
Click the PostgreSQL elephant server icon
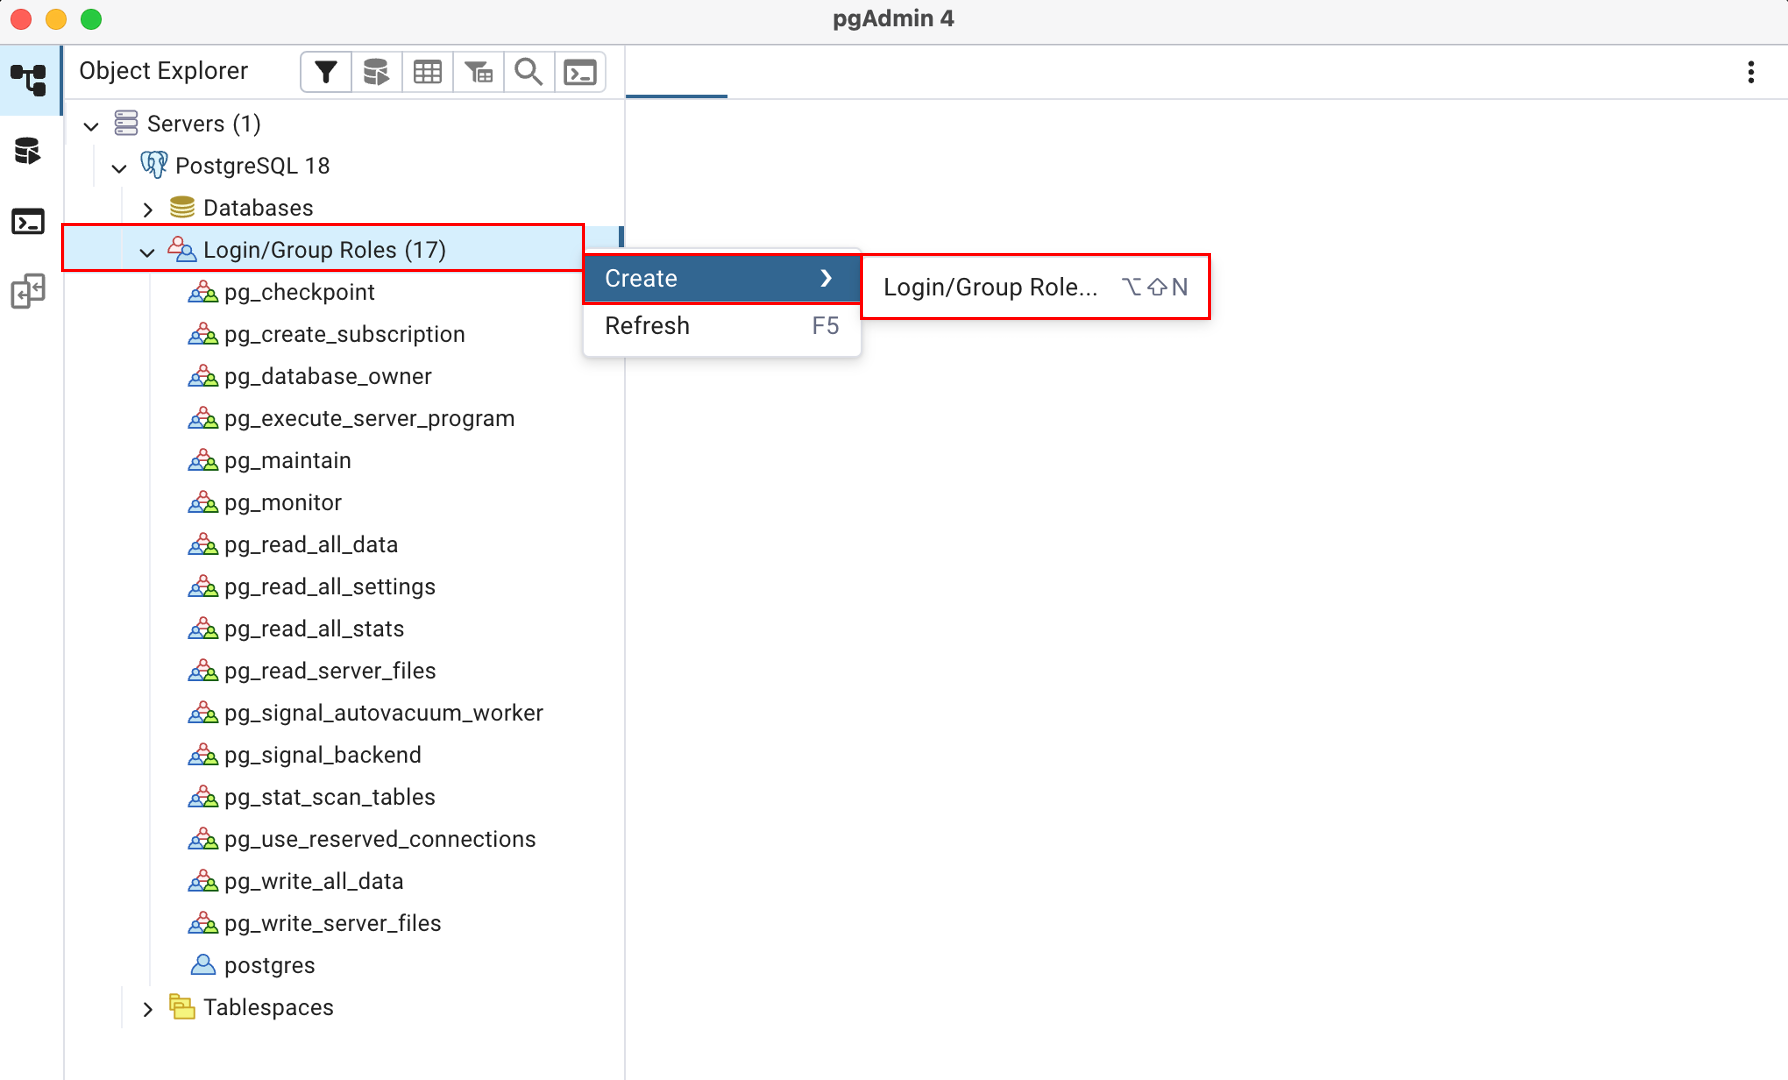click(x=154, y=165)
